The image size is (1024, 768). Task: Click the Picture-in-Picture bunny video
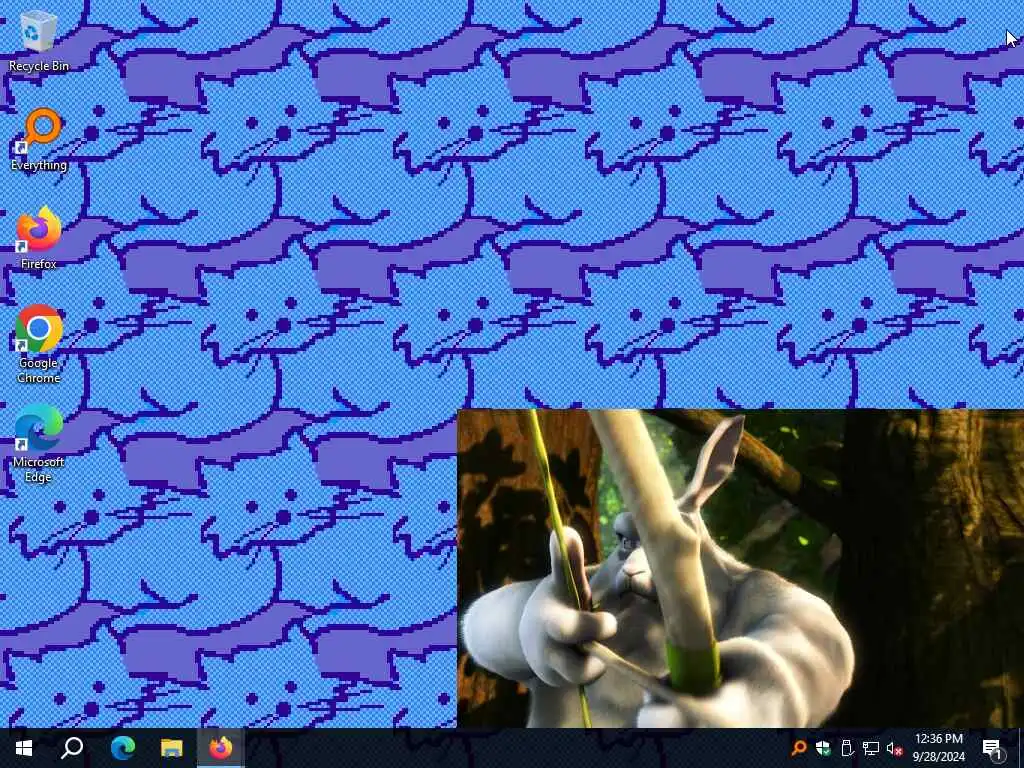click(x=740, y=568)
